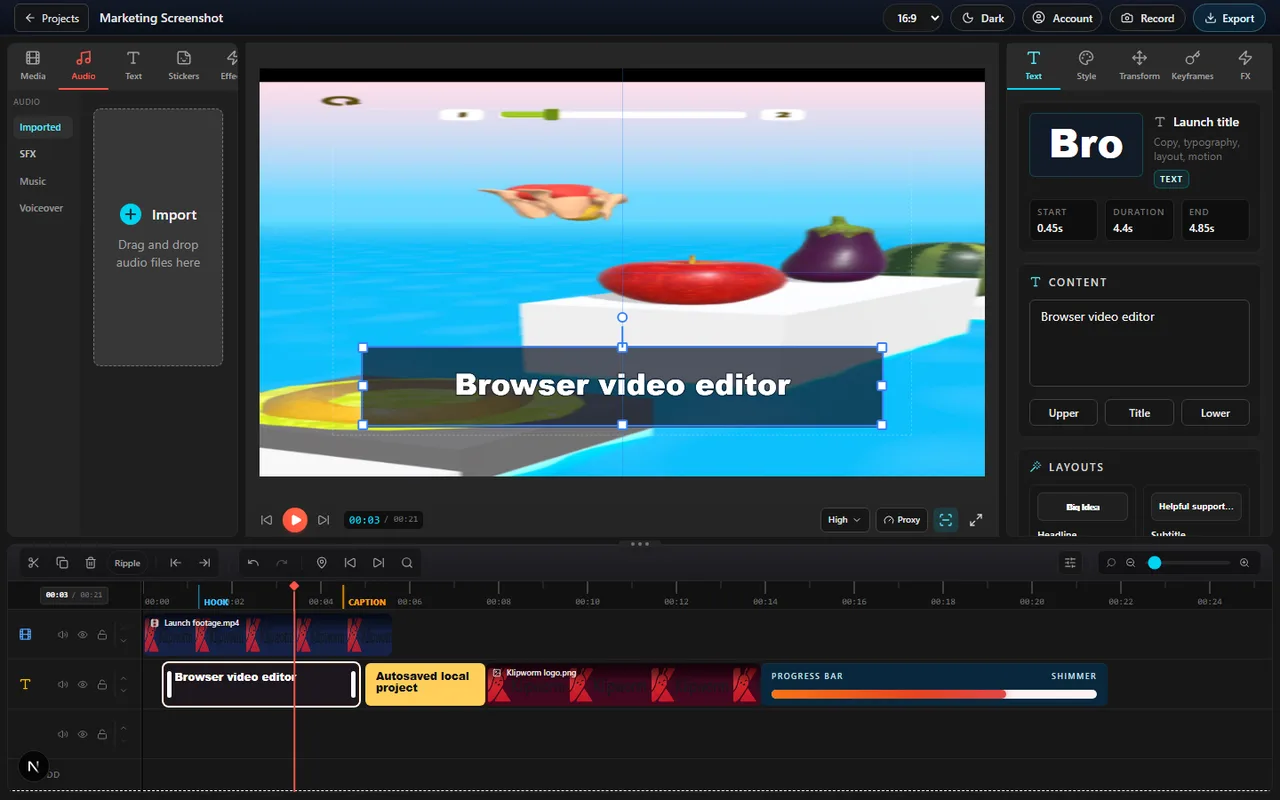
Task: Click the Browser video editor content field
Action: tap(1139, 343)
